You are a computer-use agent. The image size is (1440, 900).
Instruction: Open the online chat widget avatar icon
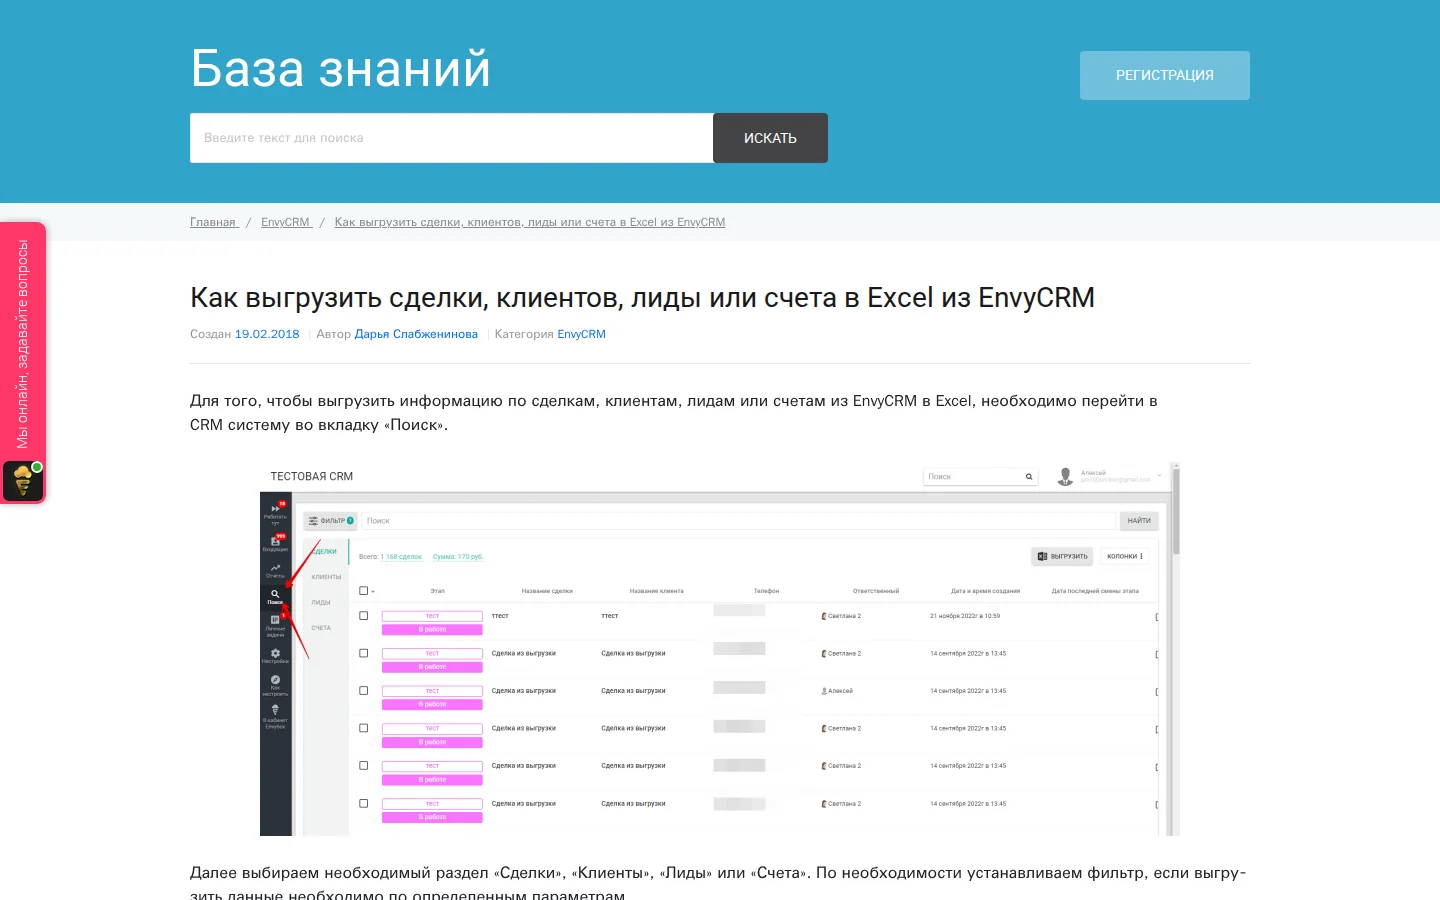point(23,481)
